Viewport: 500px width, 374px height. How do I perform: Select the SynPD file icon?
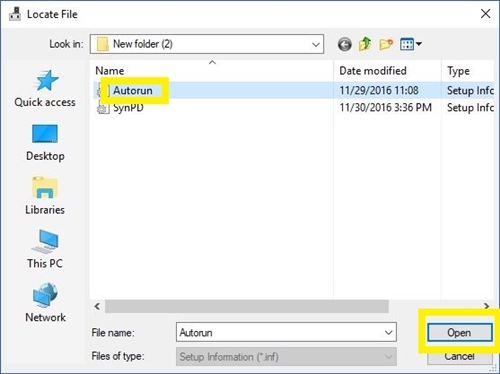pyautogui.click(x=103, y=108)
